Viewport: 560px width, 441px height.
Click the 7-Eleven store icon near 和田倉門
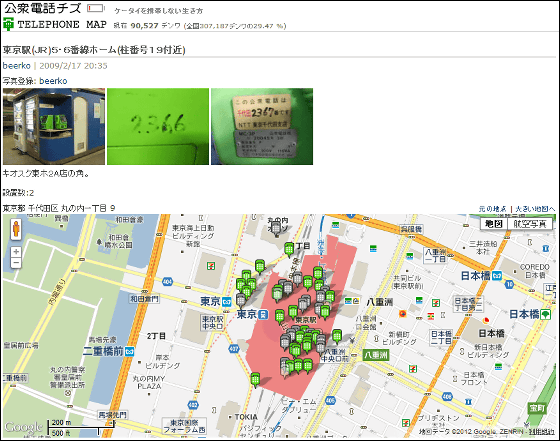pos(211,266)
